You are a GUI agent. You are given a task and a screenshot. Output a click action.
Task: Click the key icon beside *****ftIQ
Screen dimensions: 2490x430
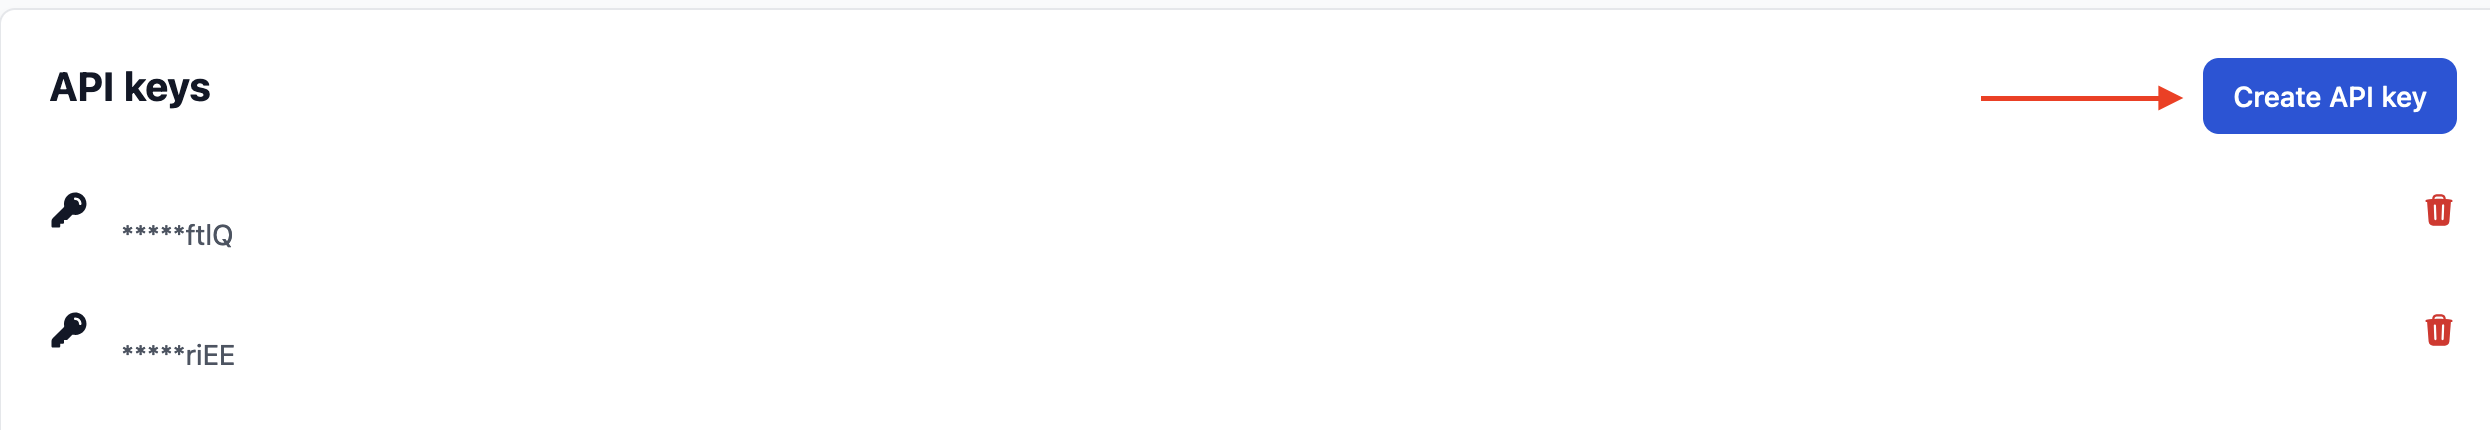click(x=69, y=210)
